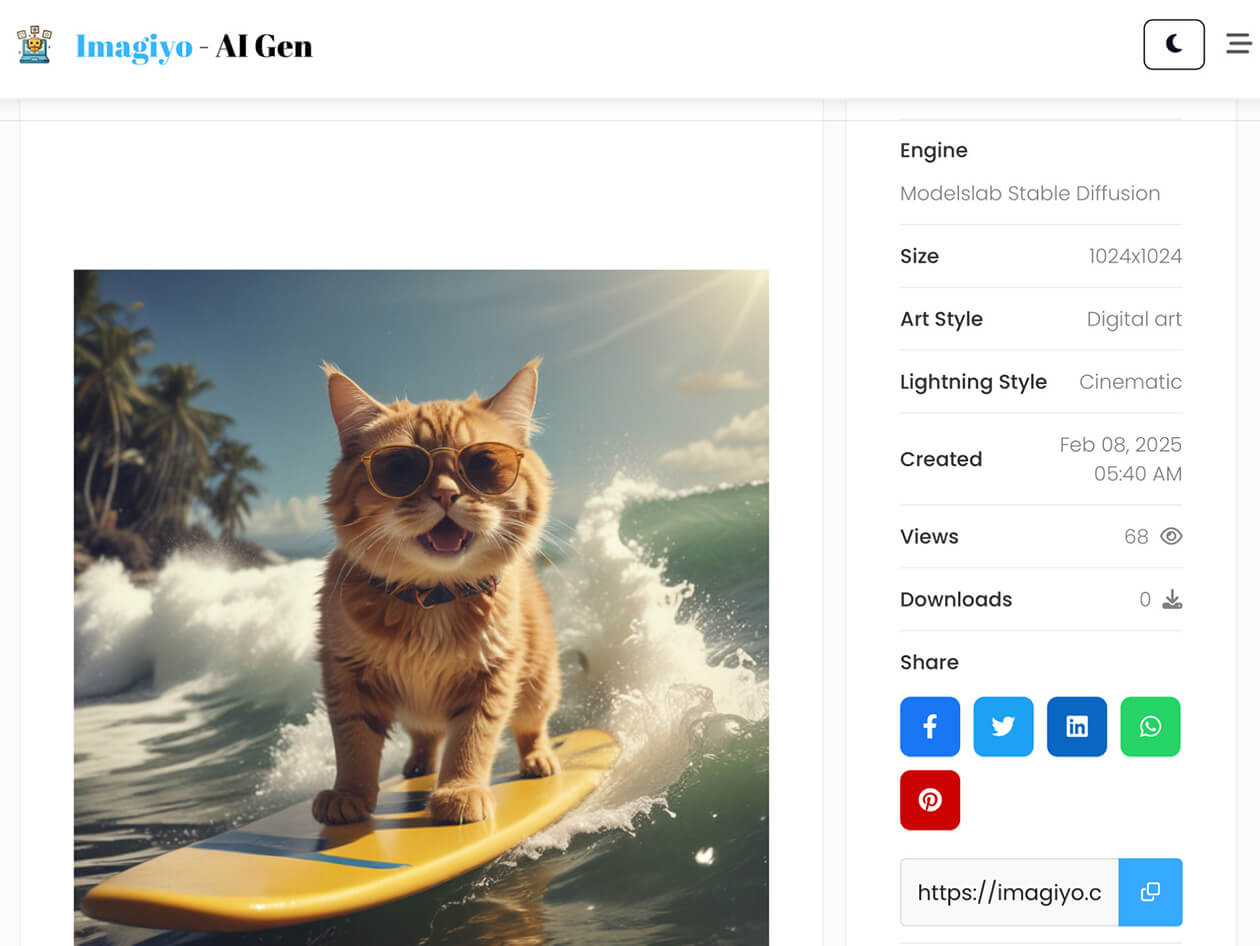Share the image via WhatsApp
This screenshot has width=1260, height=946.
(1150, 726)
